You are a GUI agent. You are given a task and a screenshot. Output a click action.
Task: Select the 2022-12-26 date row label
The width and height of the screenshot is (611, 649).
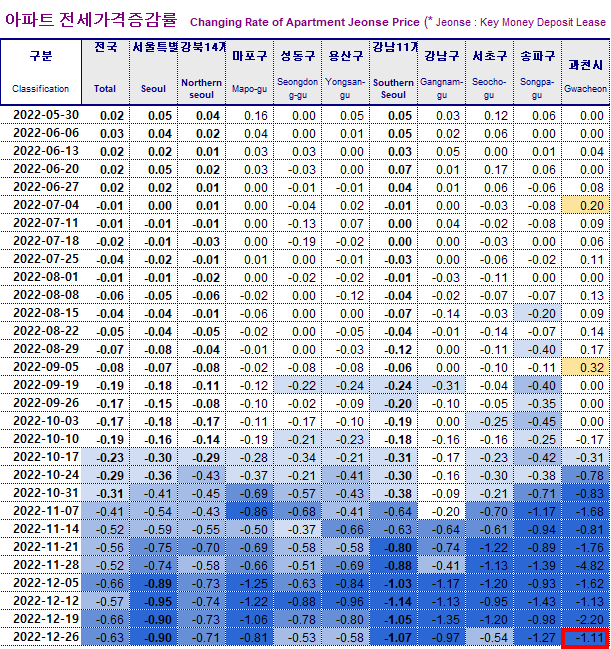pos(46,637)
